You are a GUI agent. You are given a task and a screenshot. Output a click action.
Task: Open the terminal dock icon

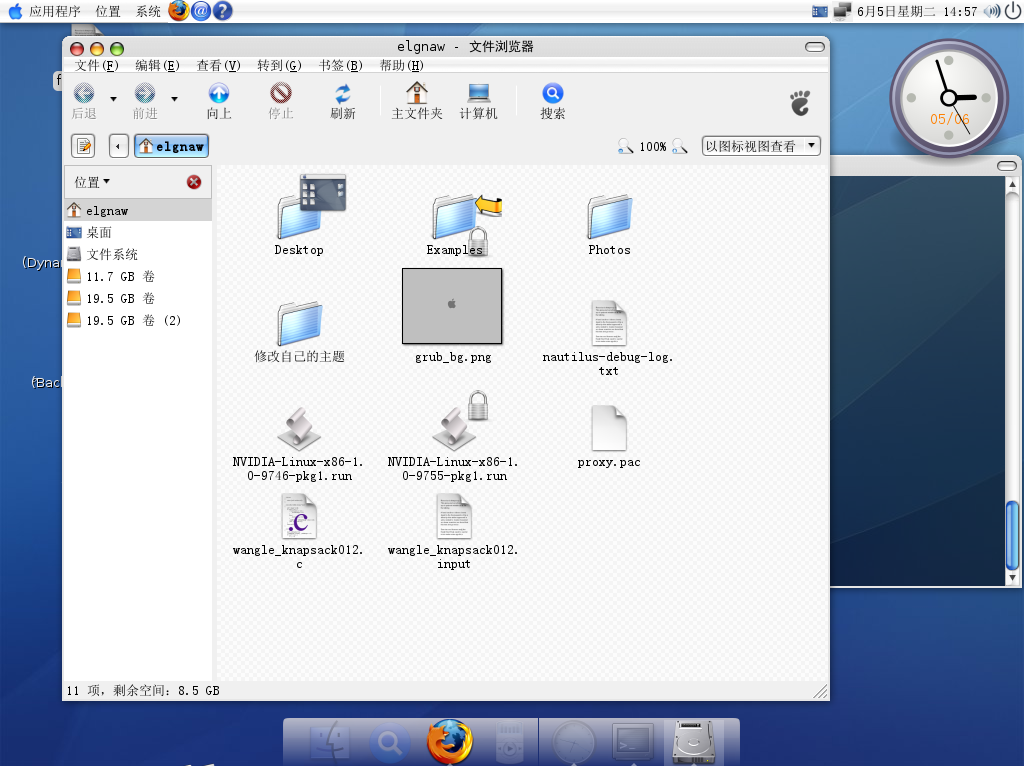632,742
